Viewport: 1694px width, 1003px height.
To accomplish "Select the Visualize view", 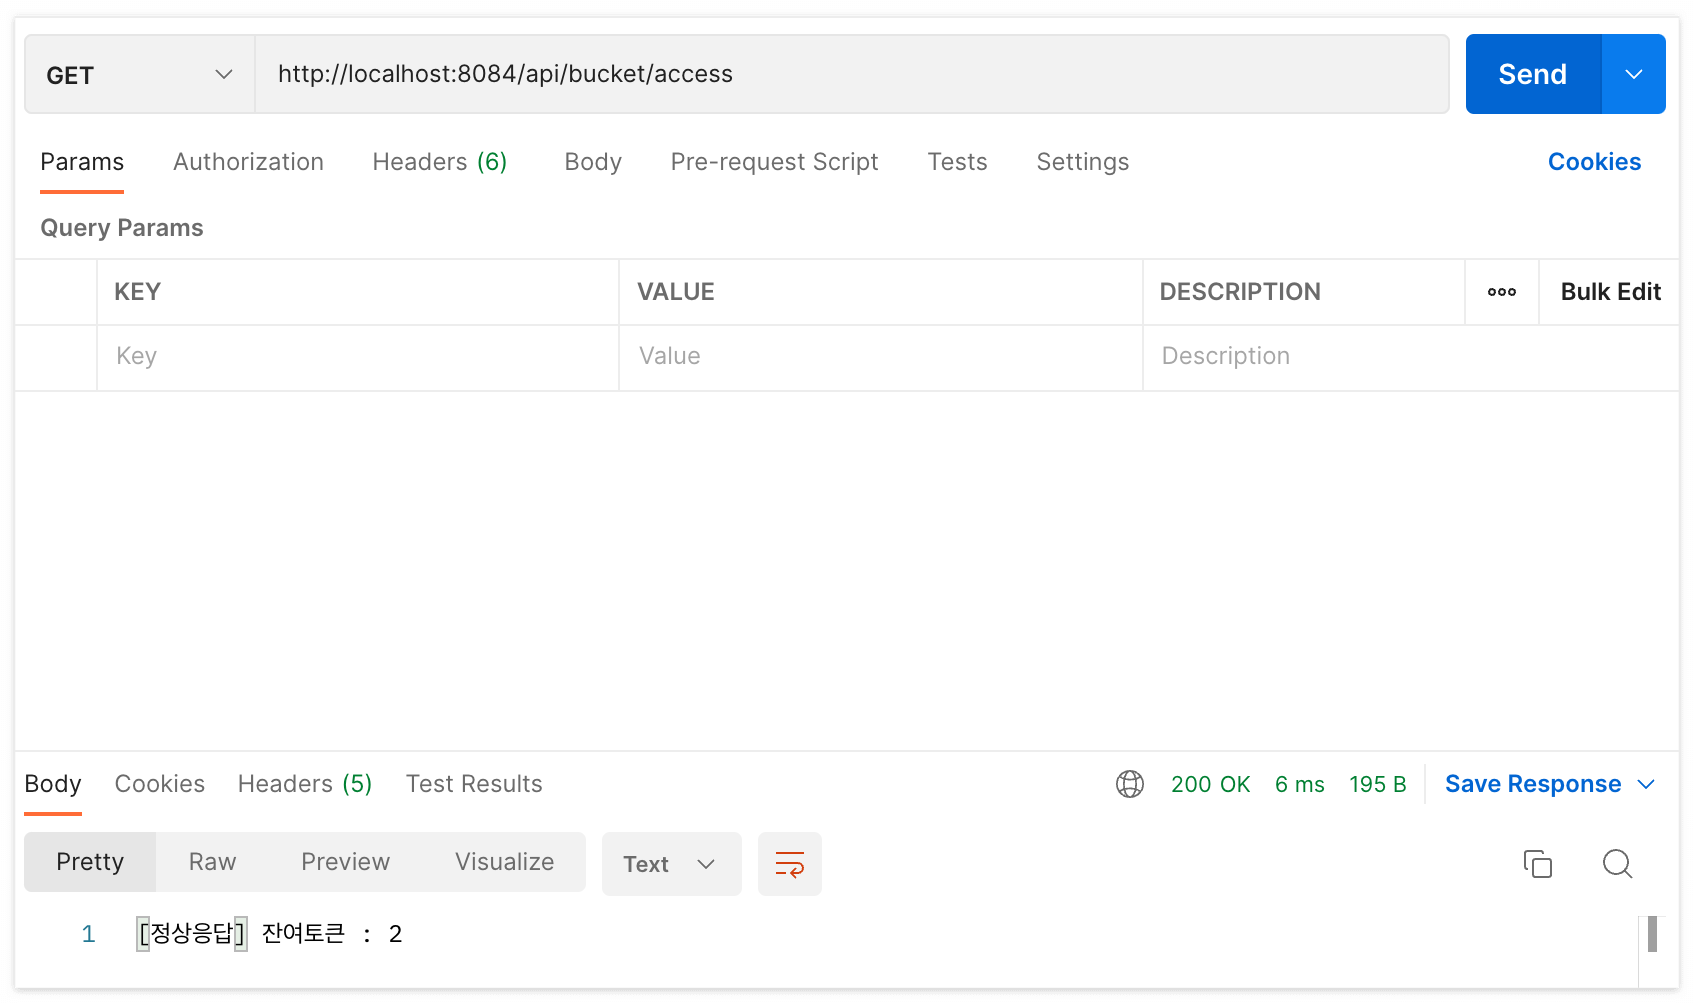I will pyautogui.click(x=504, y=862).
